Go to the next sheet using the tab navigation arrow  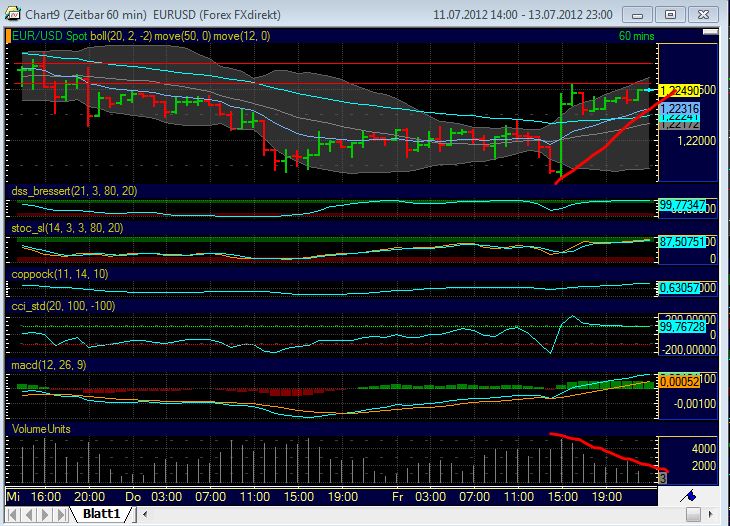(x=45, y=515)
